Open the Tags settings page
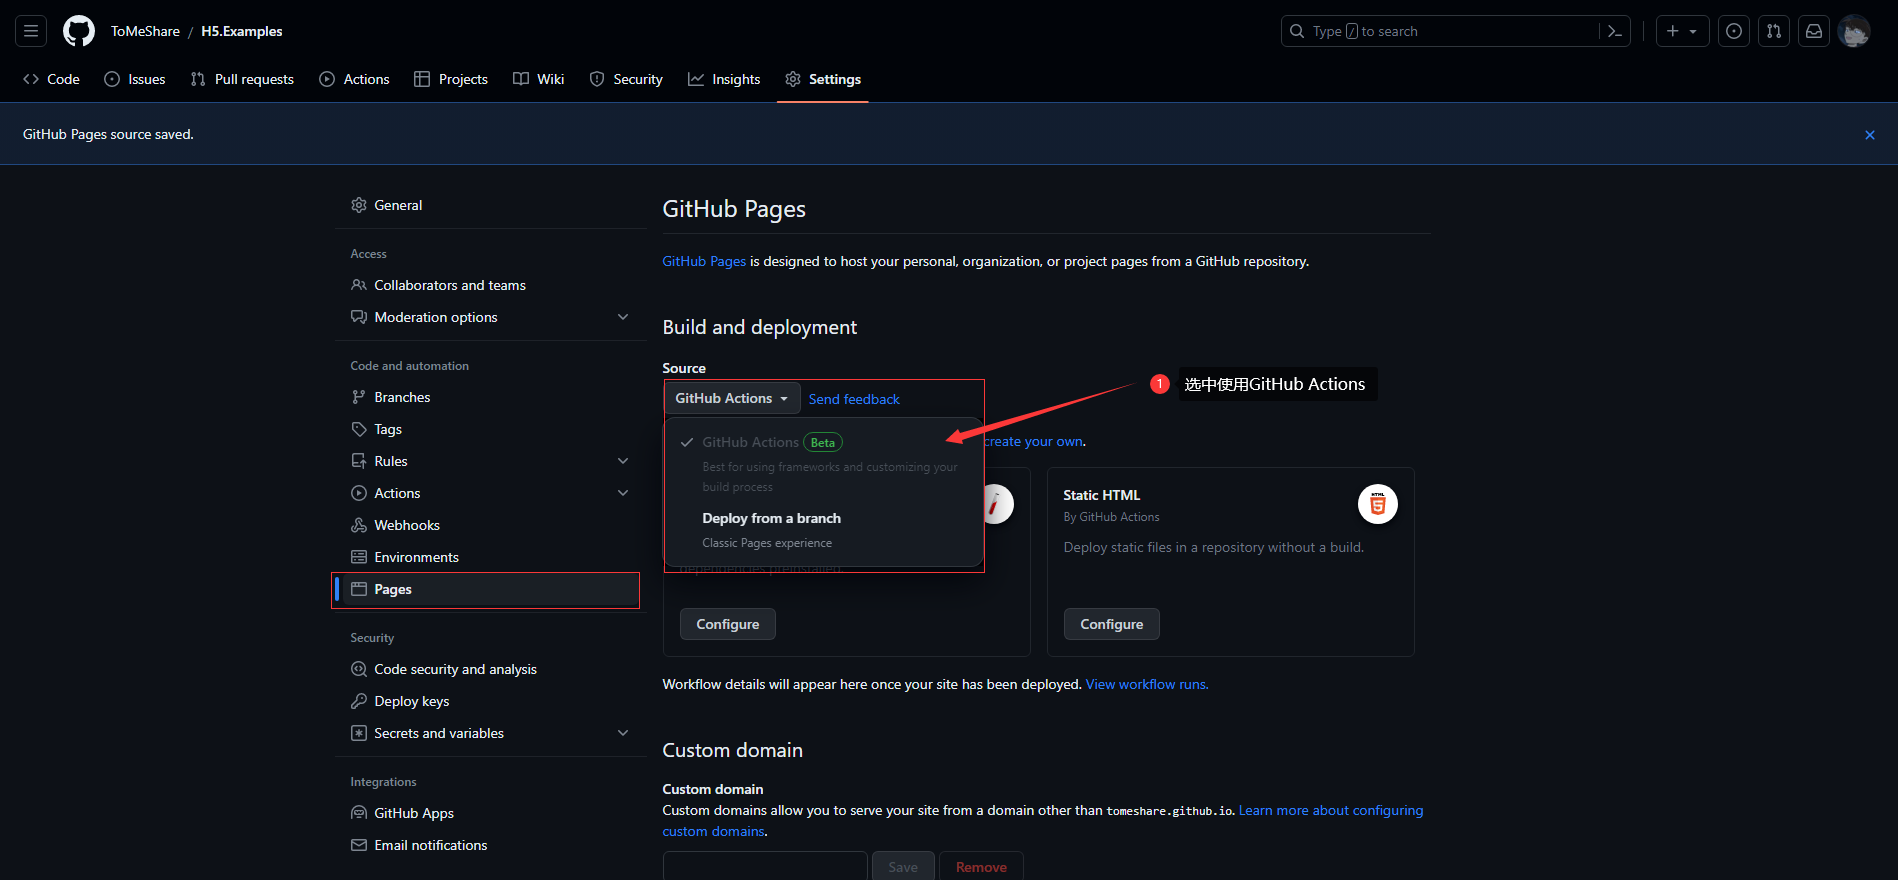This screenshot has width=1898, height=880. [x=490, y=429]
